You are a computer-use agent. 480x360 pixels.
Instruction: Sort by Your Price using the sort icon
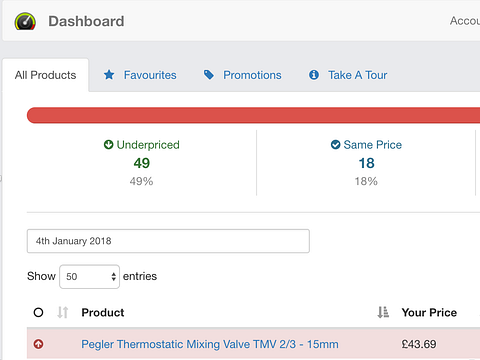tap(383, 312)
